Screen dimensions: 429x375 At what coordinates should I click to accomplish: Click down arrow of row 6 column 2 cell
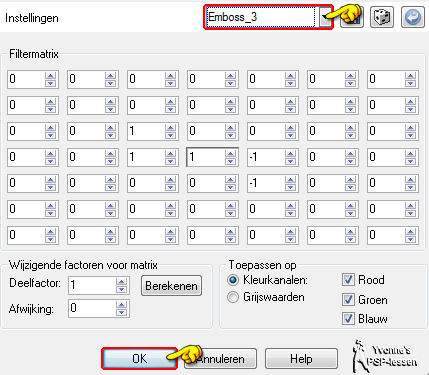click(x=110, y=213)
